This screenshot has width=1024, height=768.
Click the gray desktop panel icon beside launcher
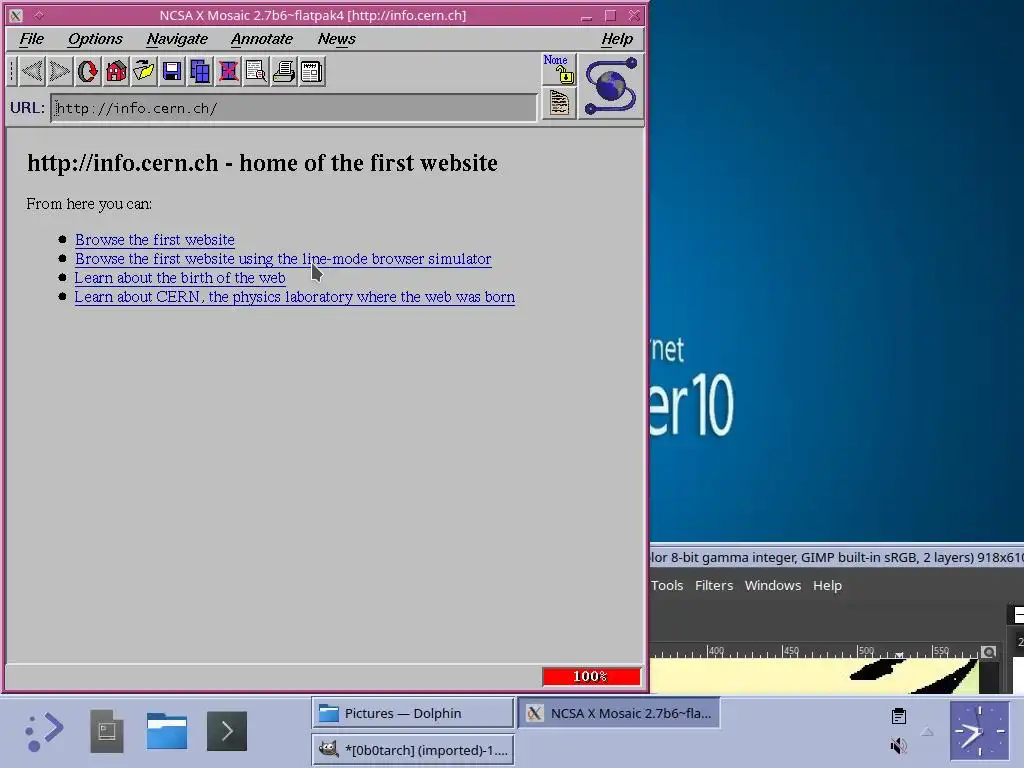pos(106,731)
